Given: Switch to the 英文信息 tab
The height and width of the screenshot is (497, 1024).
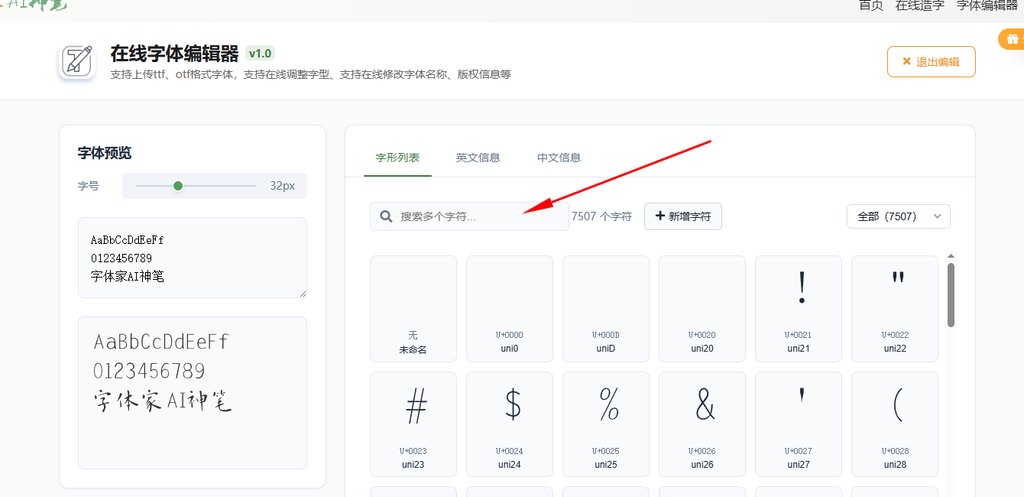Looking at the screenshot, I should [x=478, y=157].
